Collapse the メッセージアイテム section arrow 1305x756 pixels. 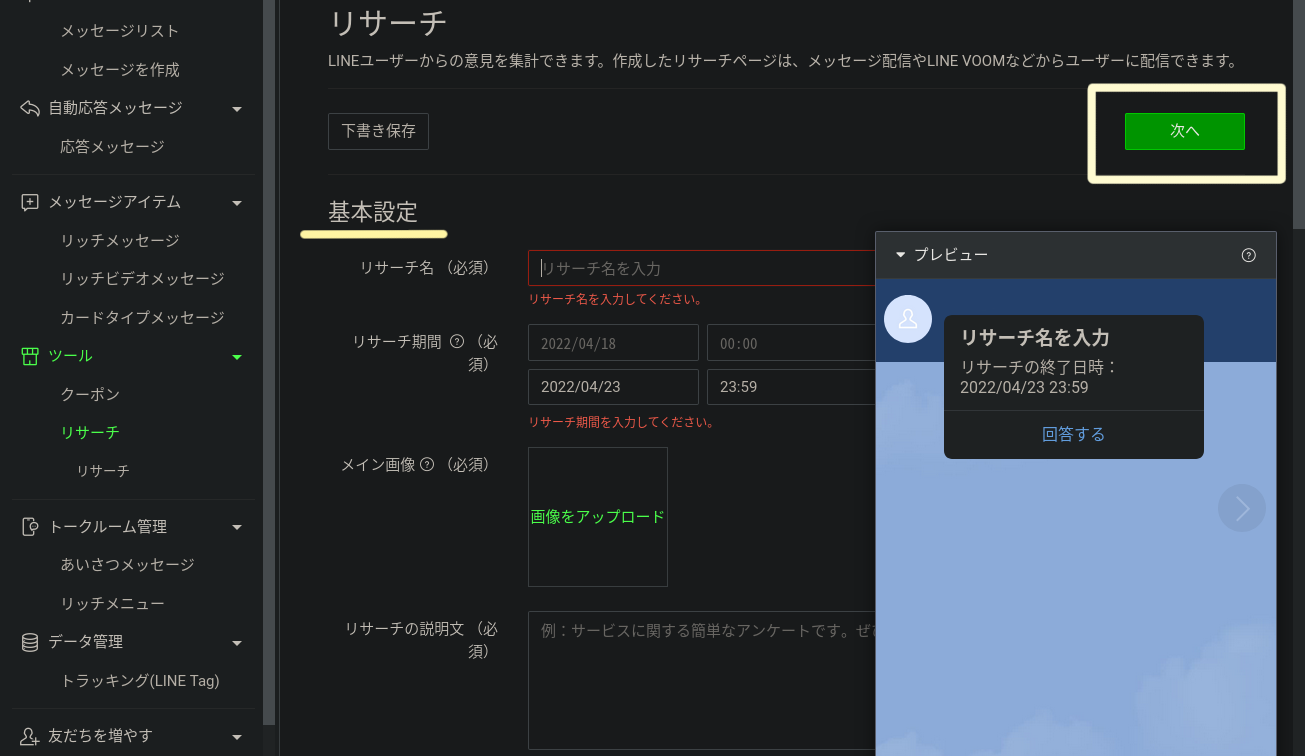237,203
